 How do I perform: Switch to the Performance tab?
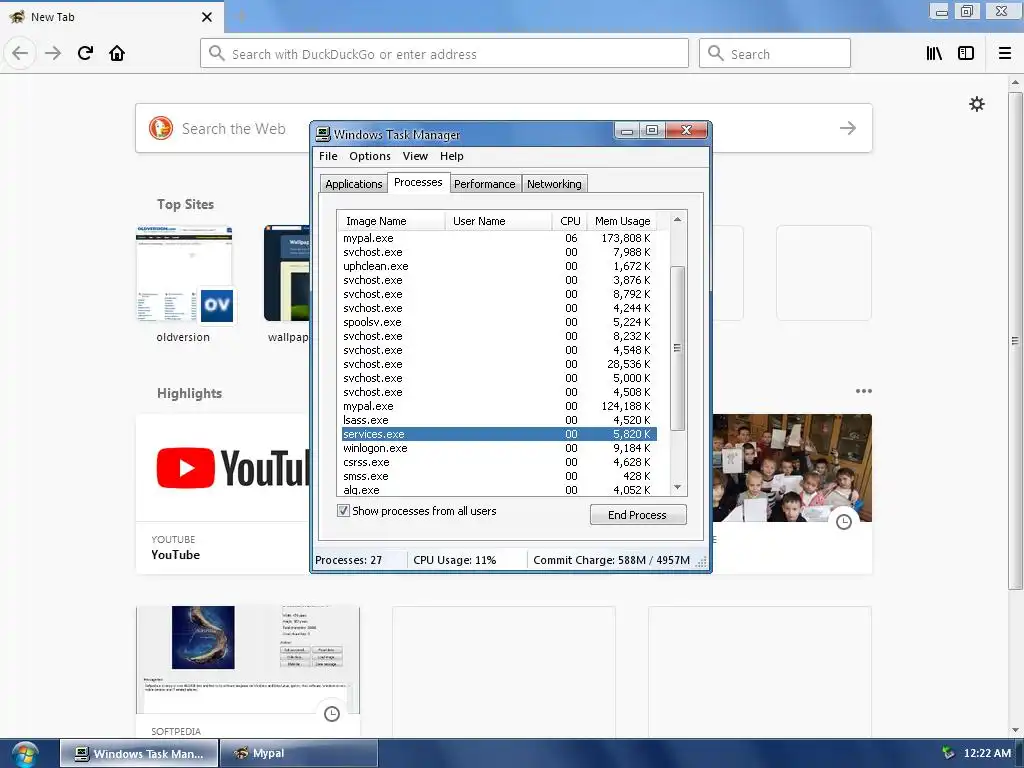485,184
